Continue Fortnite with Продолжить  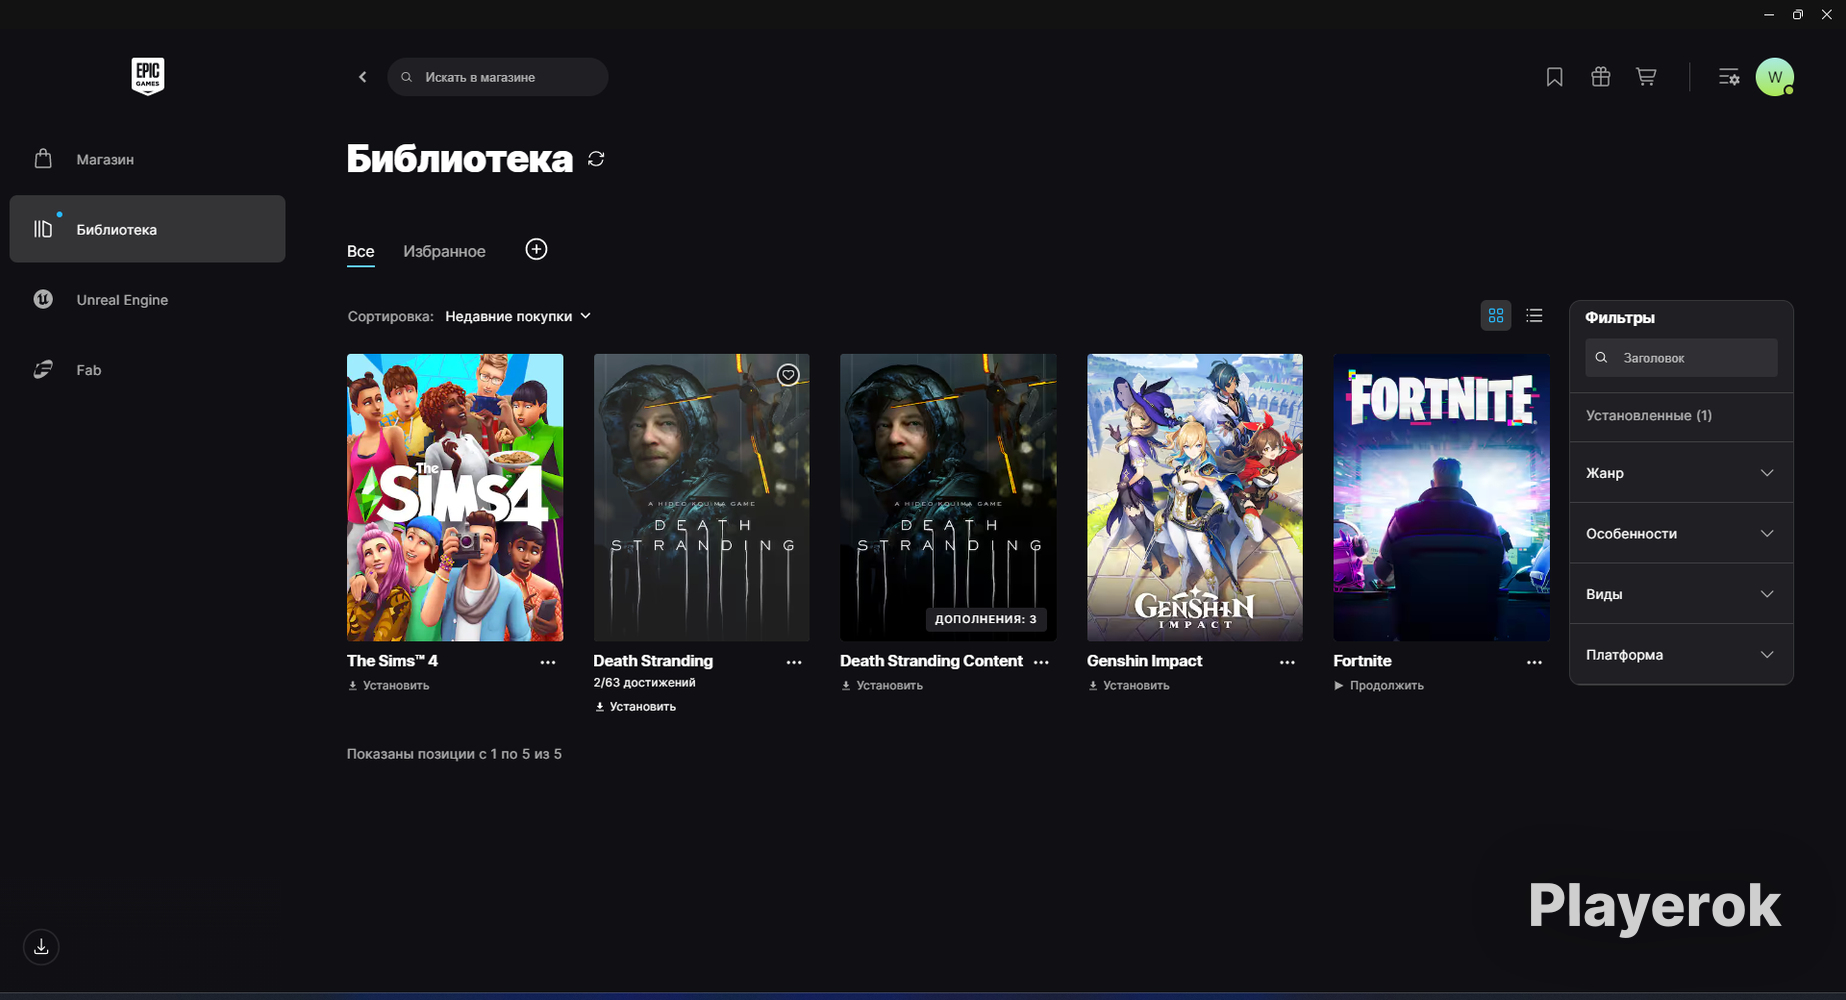[x=1378, y=686]
